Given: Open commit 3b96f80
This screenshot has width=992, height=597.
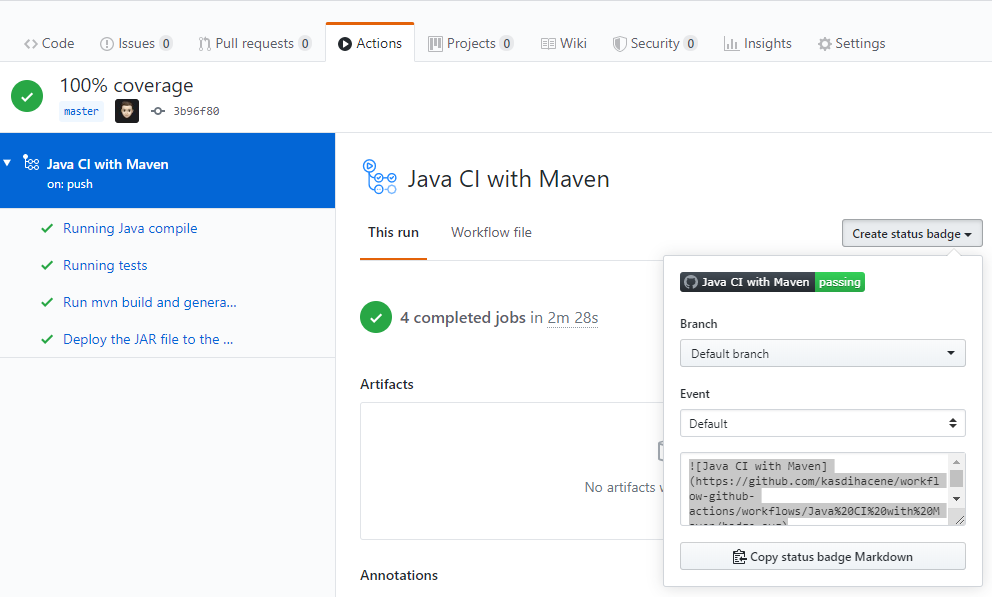Looking at the screenshot, I should coord(196,111).
